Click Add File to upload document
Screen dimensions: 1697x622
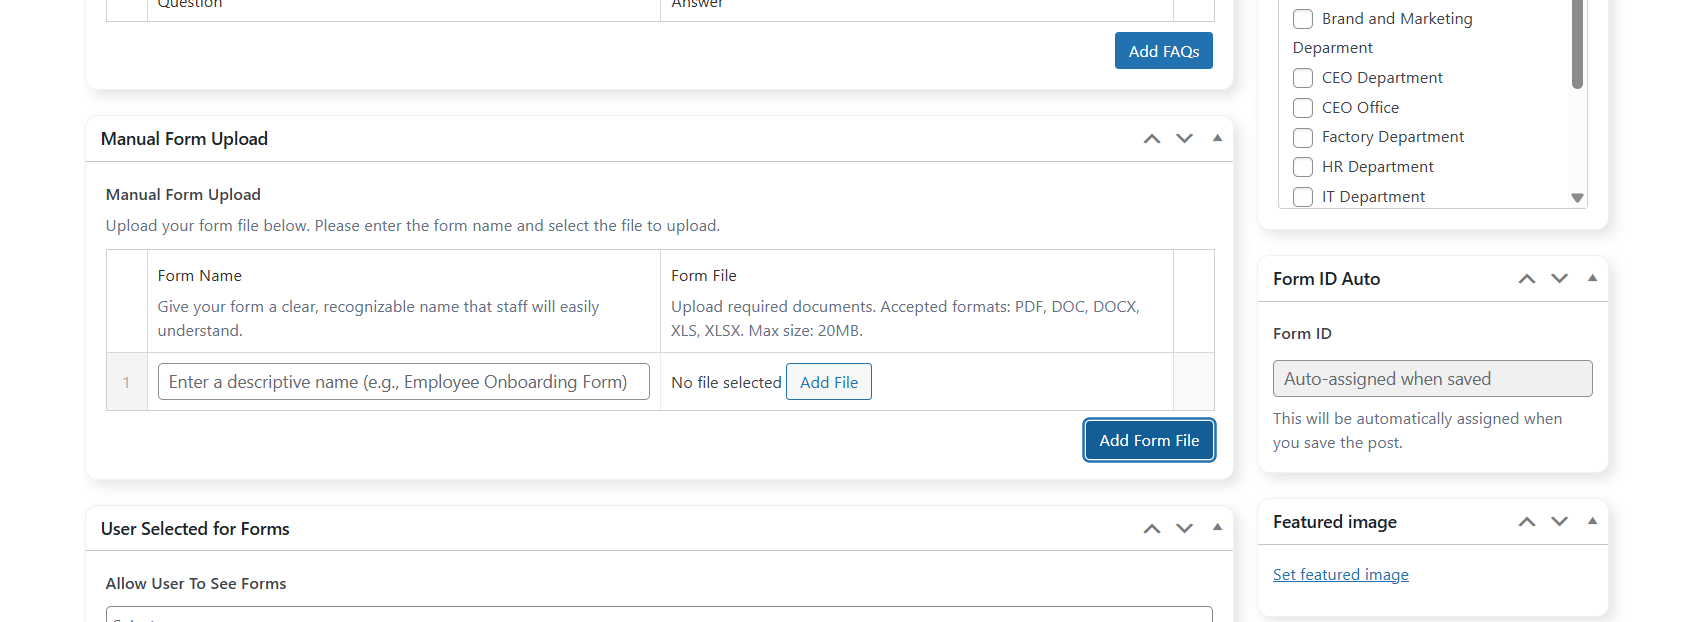[x=828, y=382]
